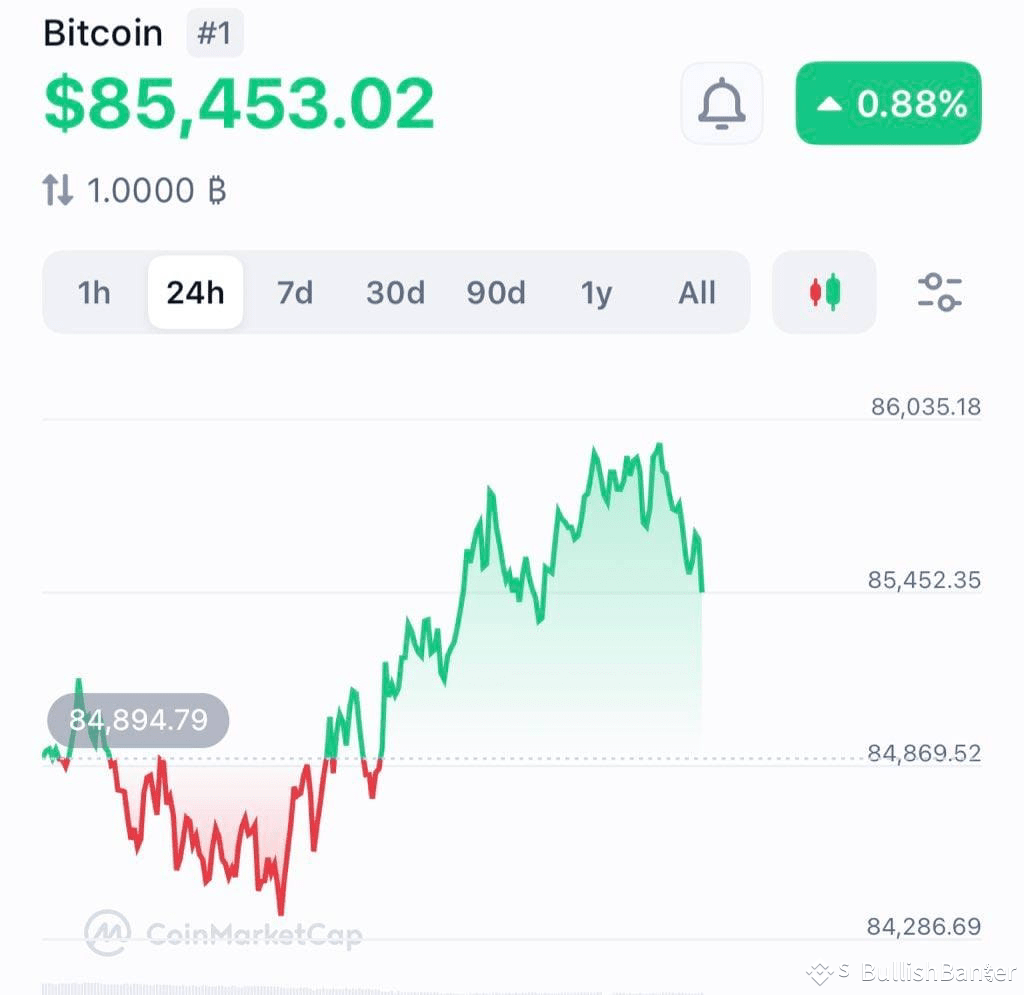The height and width of the screenshot is (995, 1024).
Task: View the 1y performance chart
Action: pos(597,292)
